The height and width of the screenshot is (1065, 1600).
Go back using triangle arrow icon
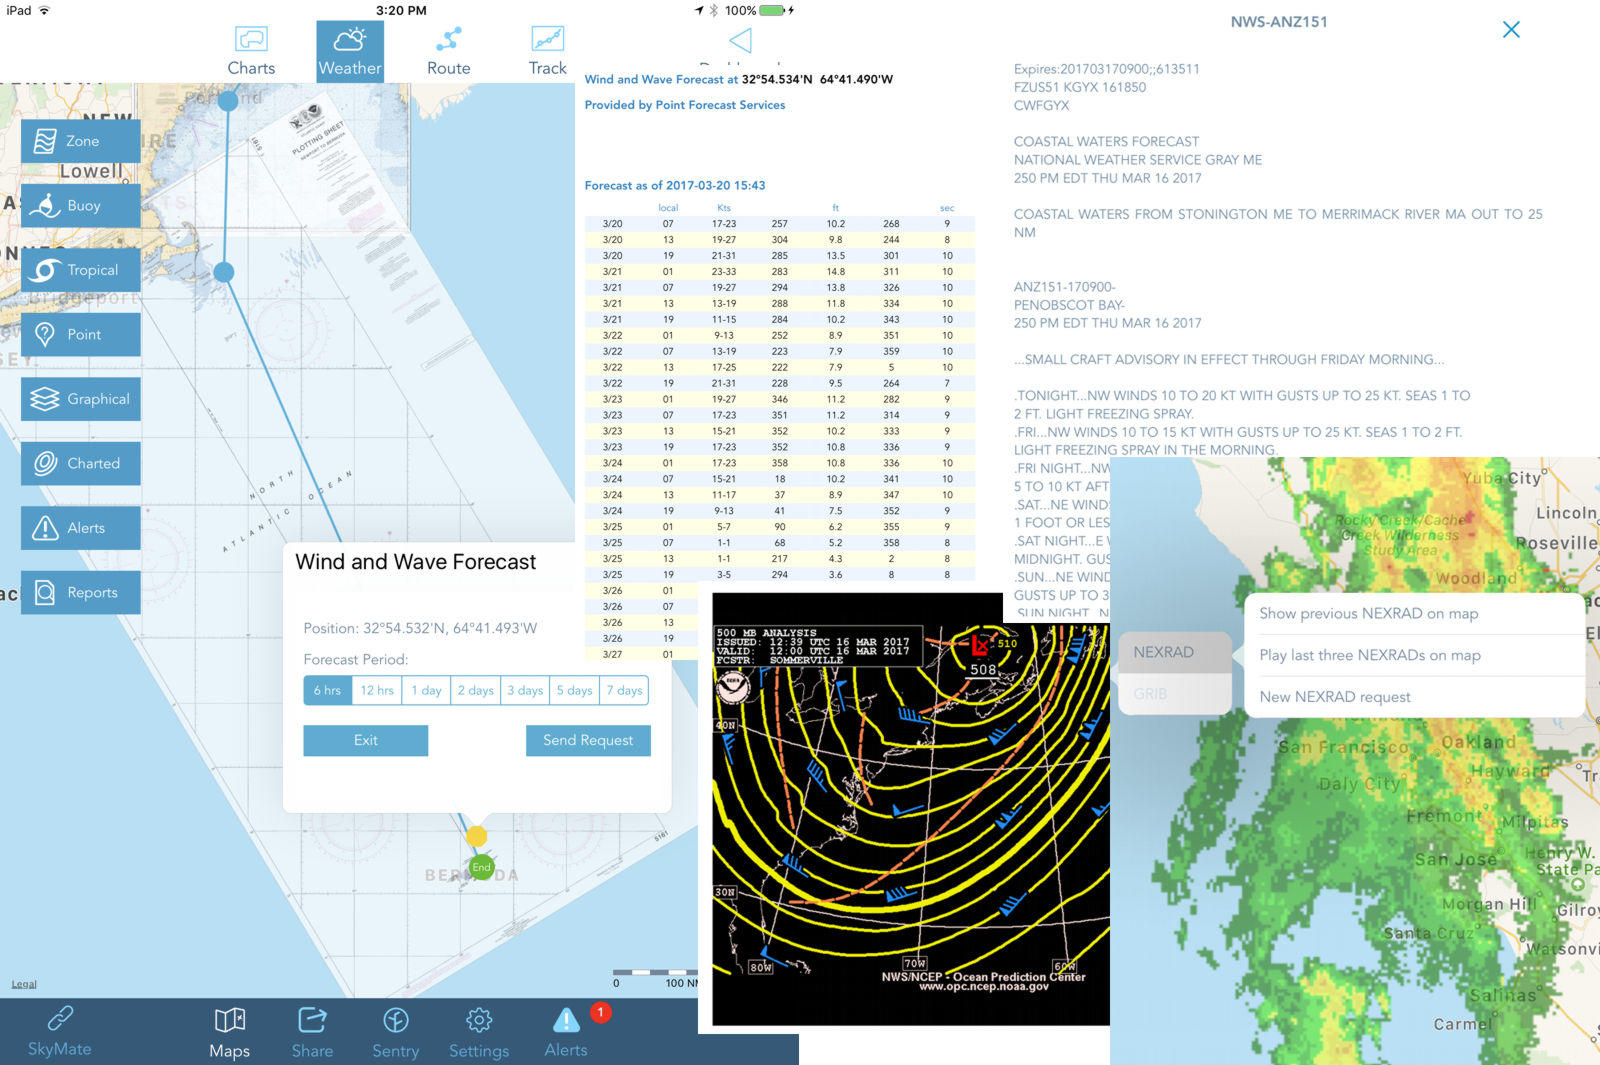pos(740,40)
